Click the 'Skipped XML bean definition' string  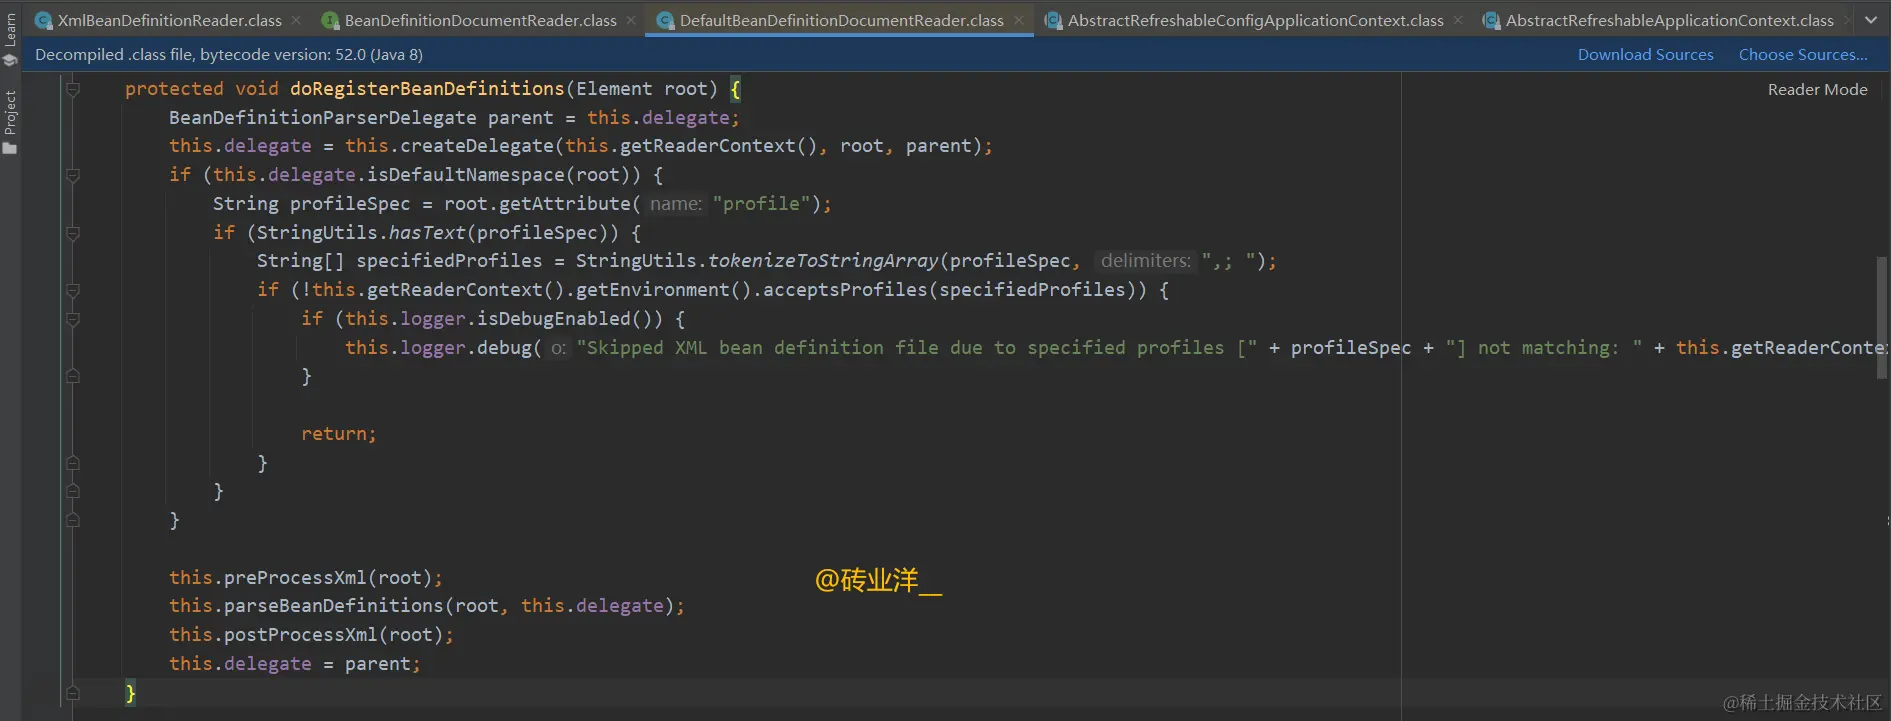pyautogui.click(x=916, y=348)
